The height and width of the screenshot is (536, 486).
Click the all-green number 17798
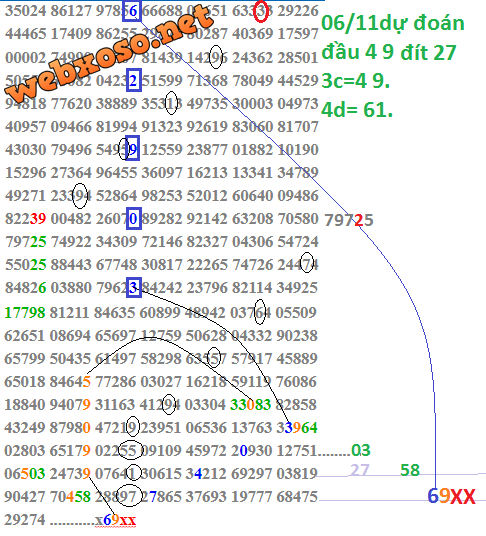(25, 313)
